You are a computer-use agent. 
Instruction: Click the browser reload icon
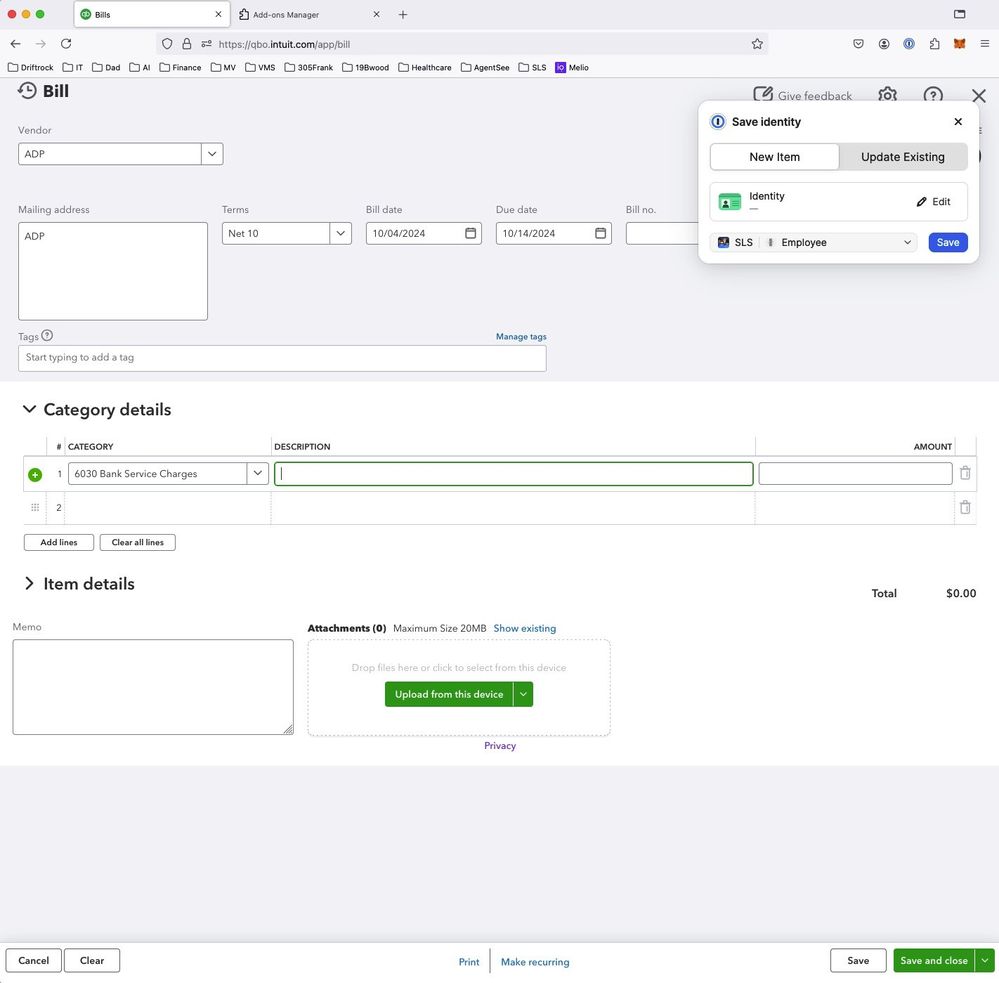click(66, 44)
